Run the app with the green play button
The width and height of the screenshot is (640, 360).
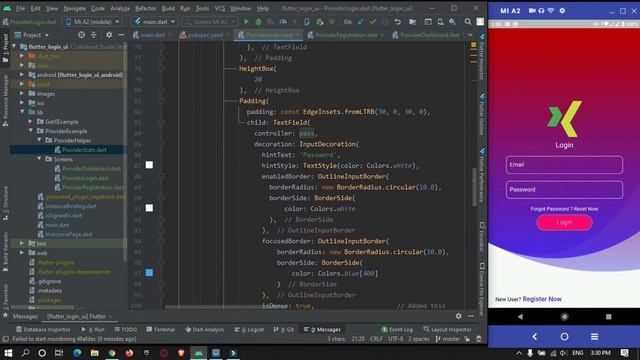point(246,22)
